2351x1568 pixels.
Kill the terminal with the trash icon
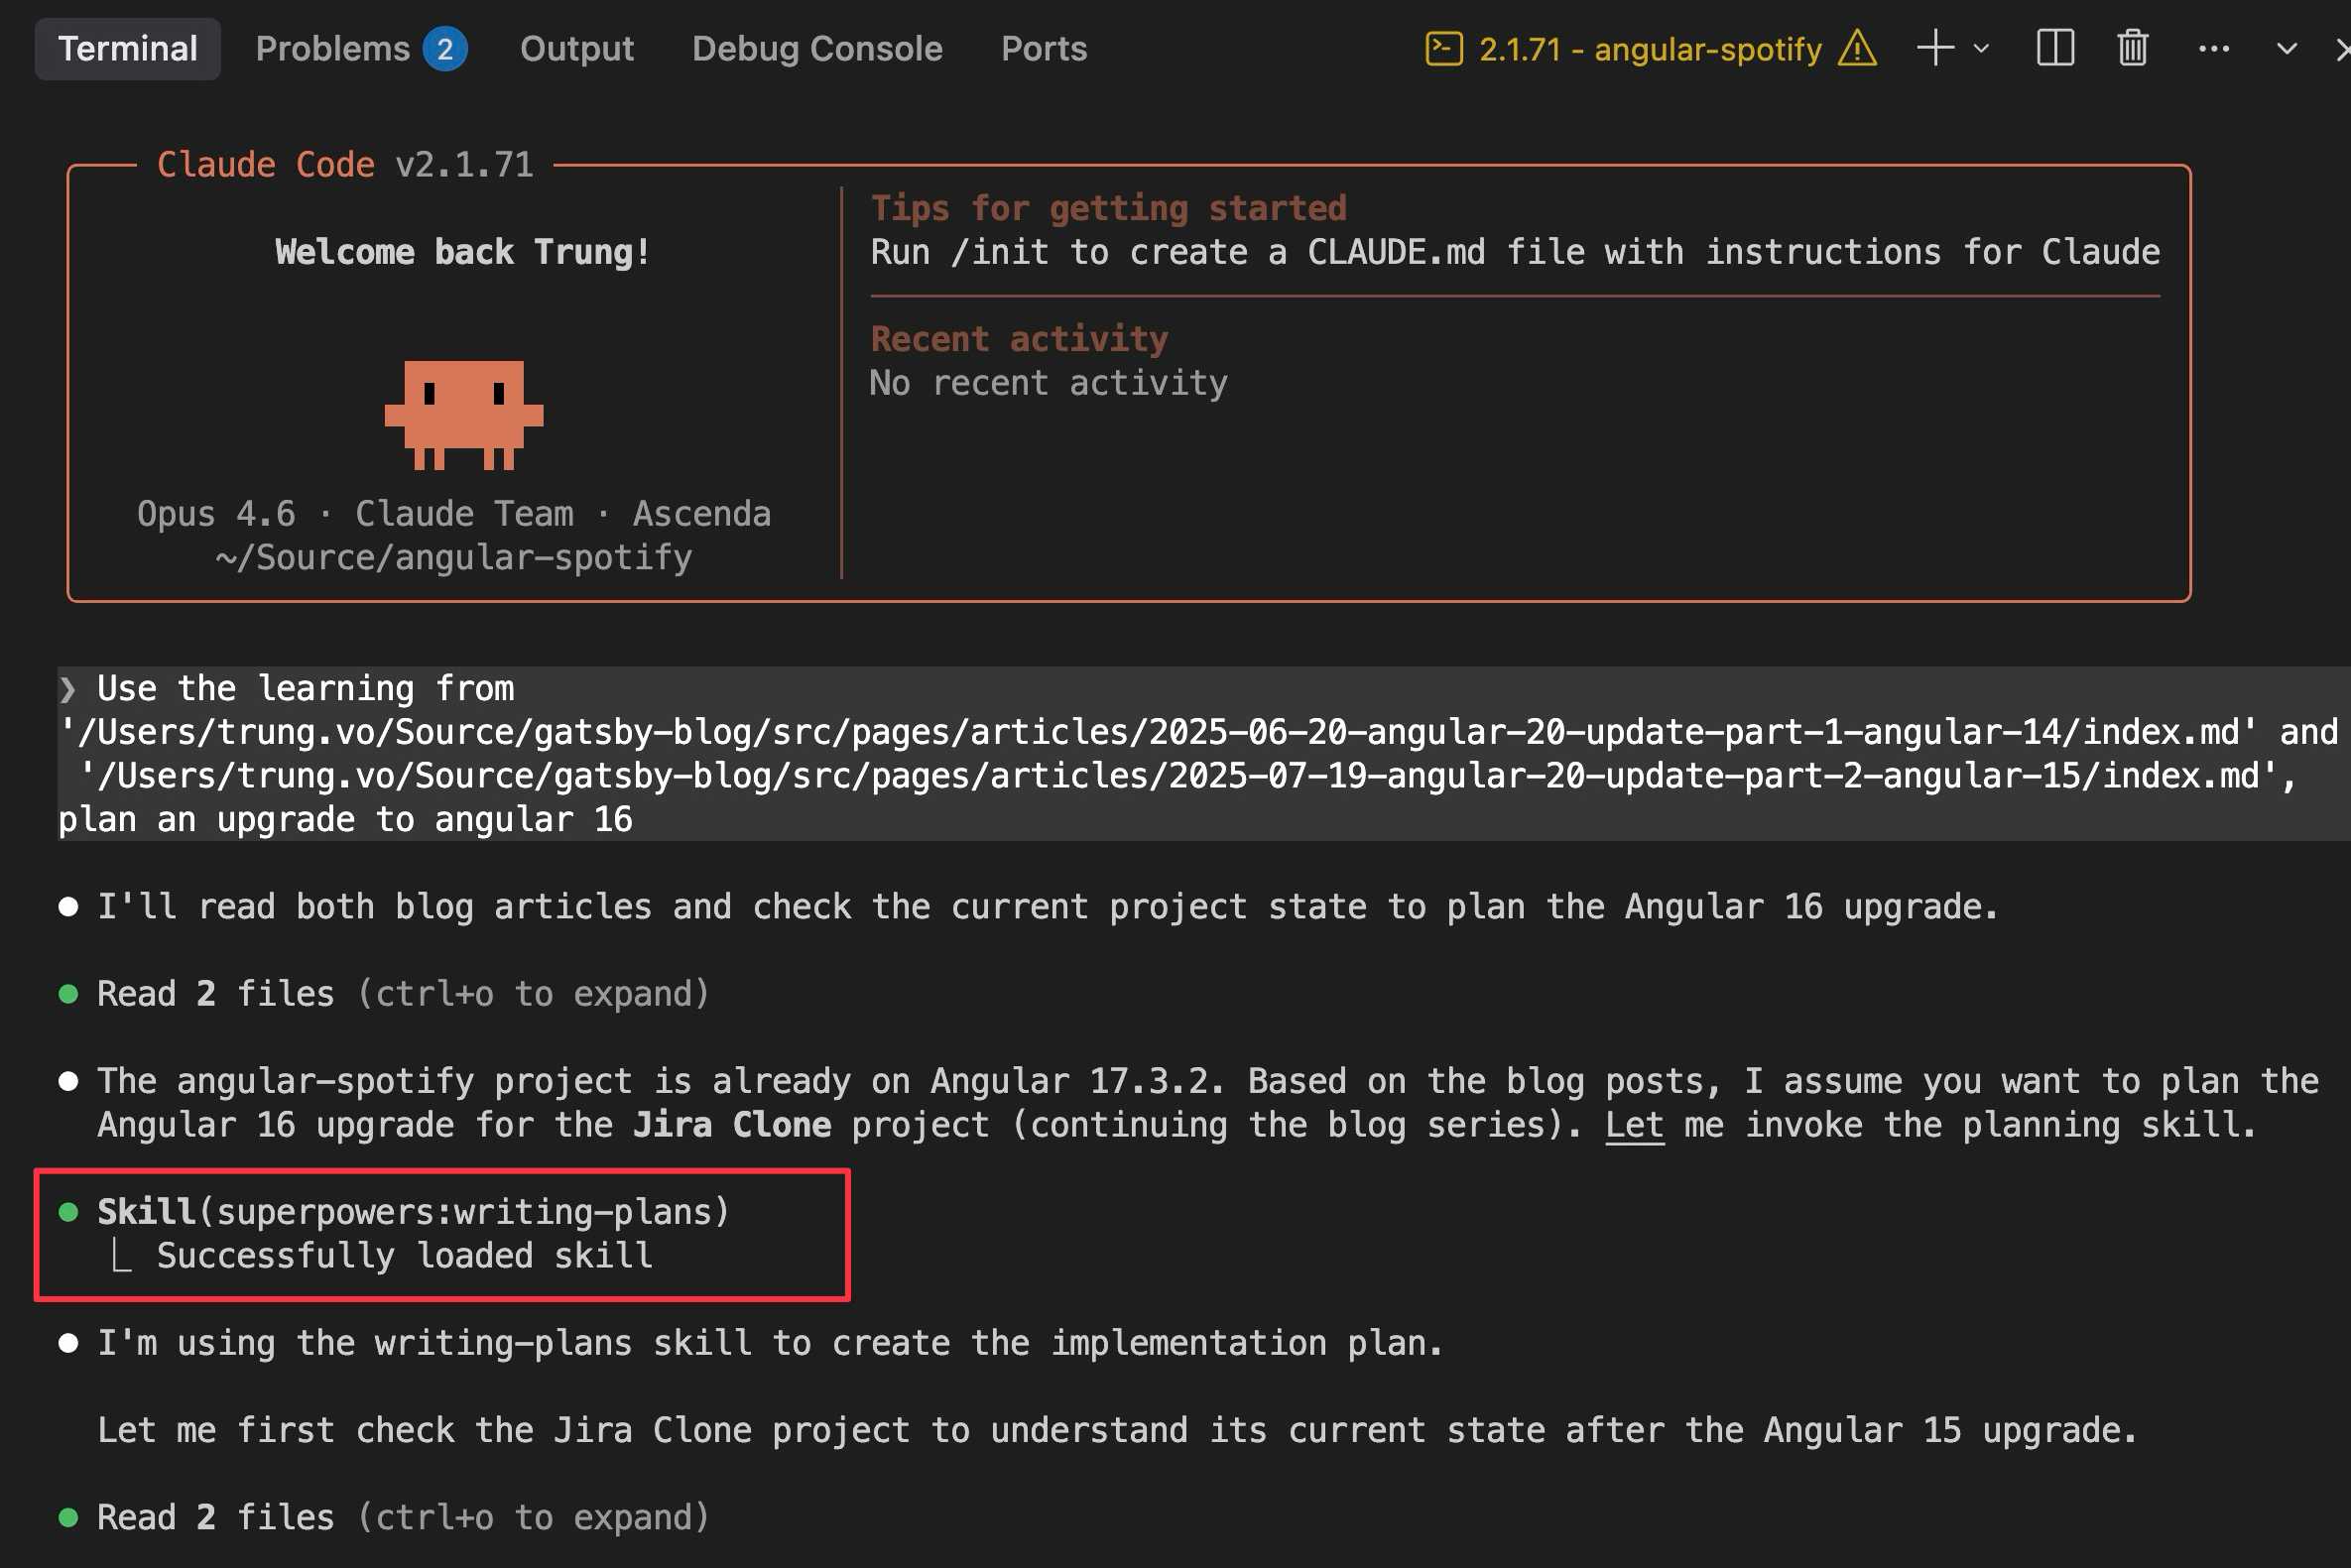click(x=2132, y=48)
